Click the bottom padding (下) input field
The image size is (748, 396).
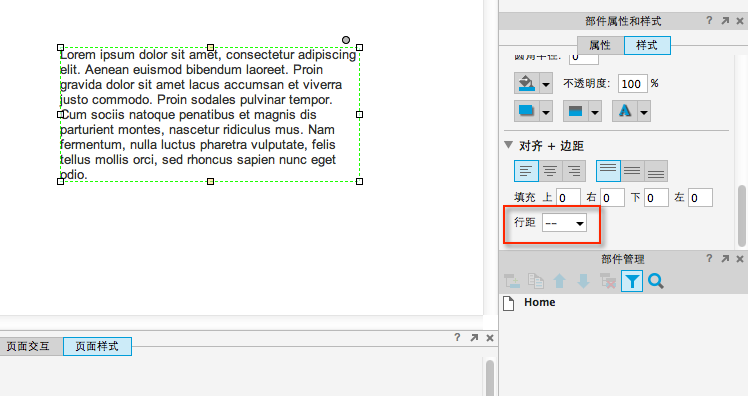[x=656, y=198]
